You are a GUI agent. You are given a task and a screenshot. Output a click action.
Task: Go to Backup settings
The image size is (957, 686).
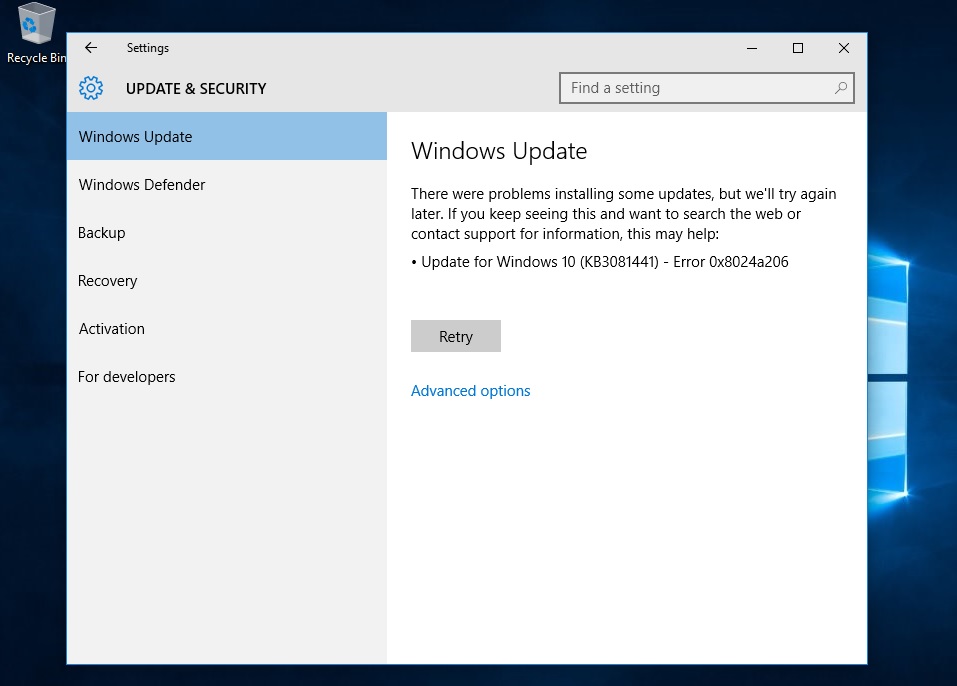(x=226, y=233)
